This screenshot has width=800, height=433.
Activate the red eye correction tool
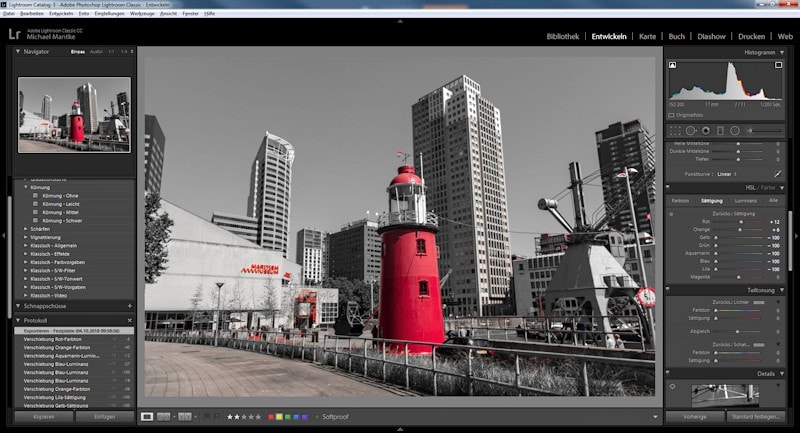click(705, 130)
